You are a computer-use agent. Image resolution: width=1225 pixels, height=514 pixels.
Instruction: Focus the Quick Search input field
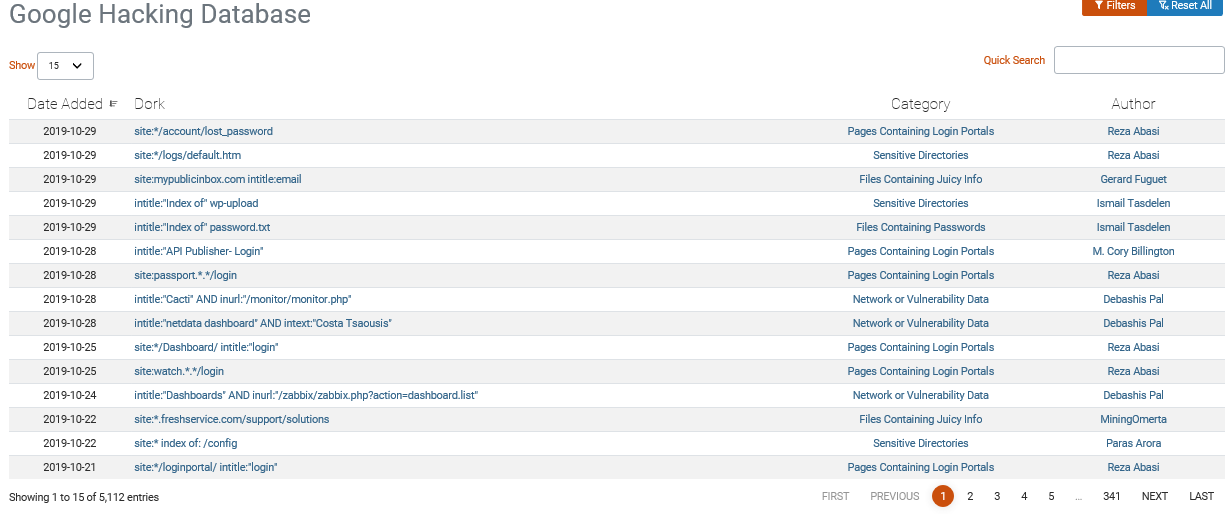pos(1139,60)
